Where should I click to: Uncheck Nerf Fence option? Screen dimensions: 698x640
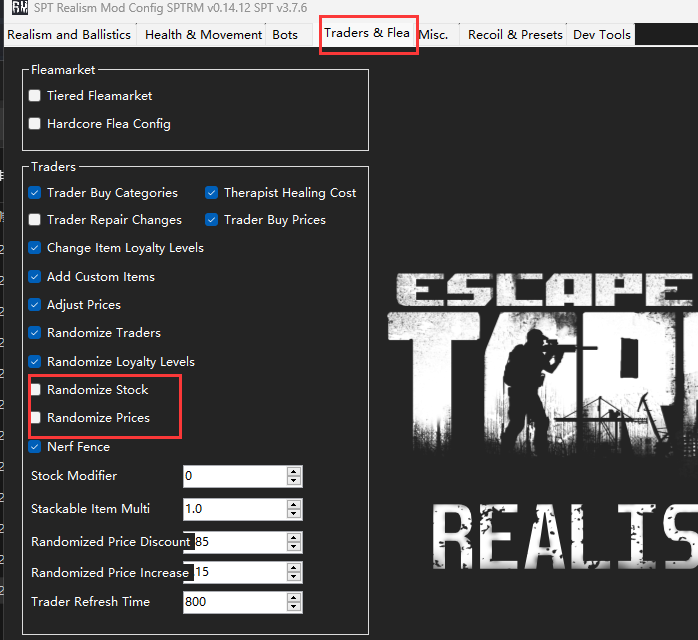pyautogui.click(x=35, y=446)
